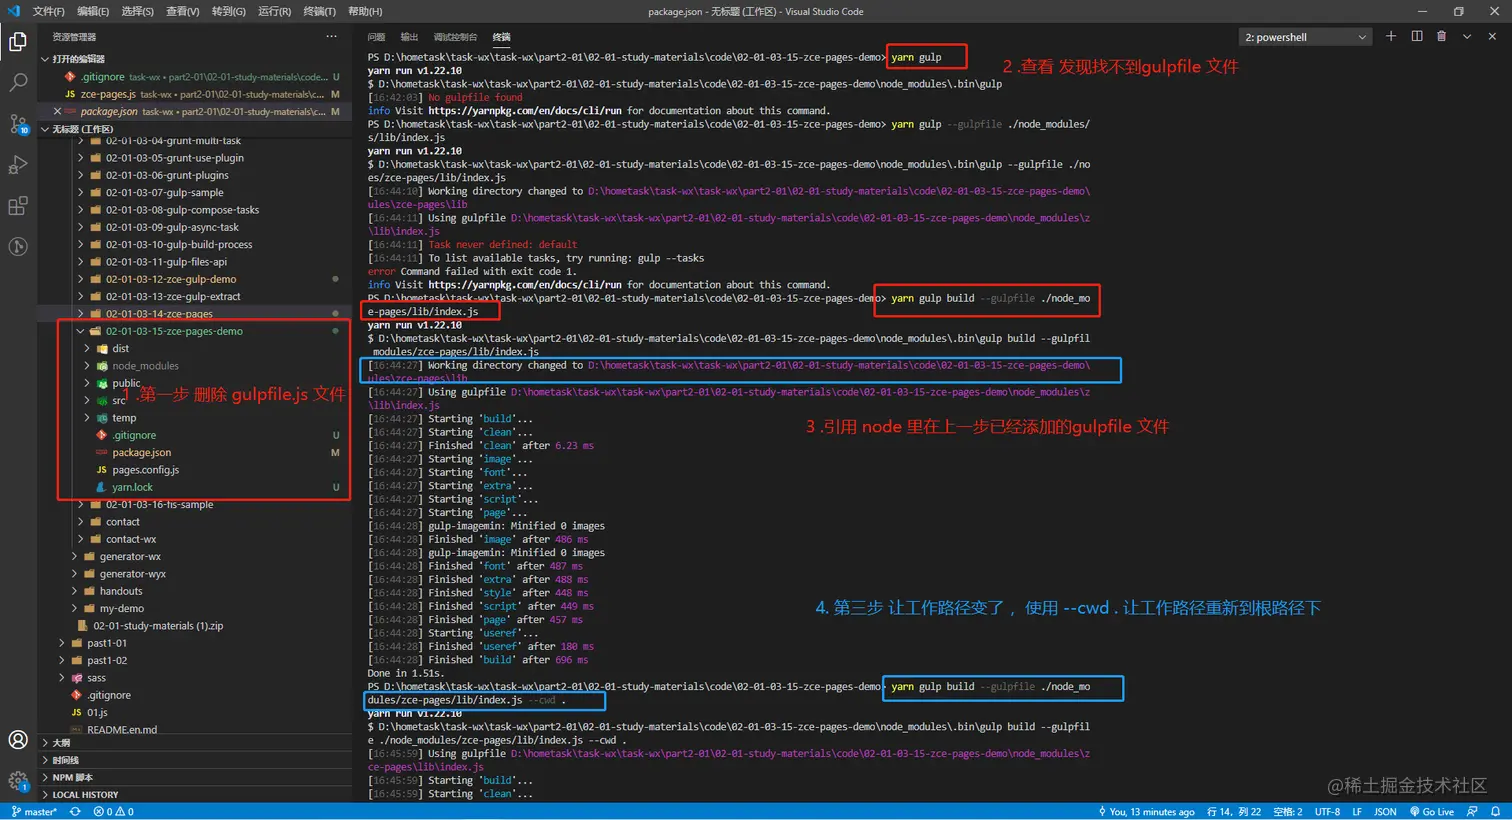Viewport: 1512px width, 820px height.
Task: Select the handouts folder
Action: (x=121, y=591)
